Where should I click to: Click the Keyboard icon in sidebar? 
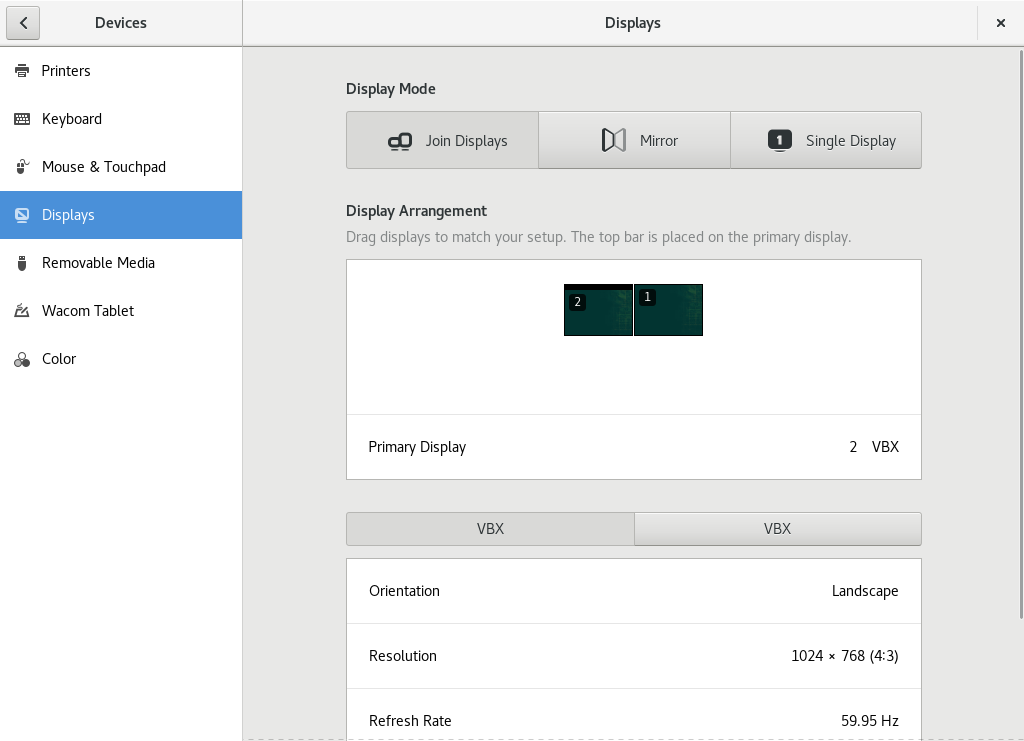click(22, 119)
